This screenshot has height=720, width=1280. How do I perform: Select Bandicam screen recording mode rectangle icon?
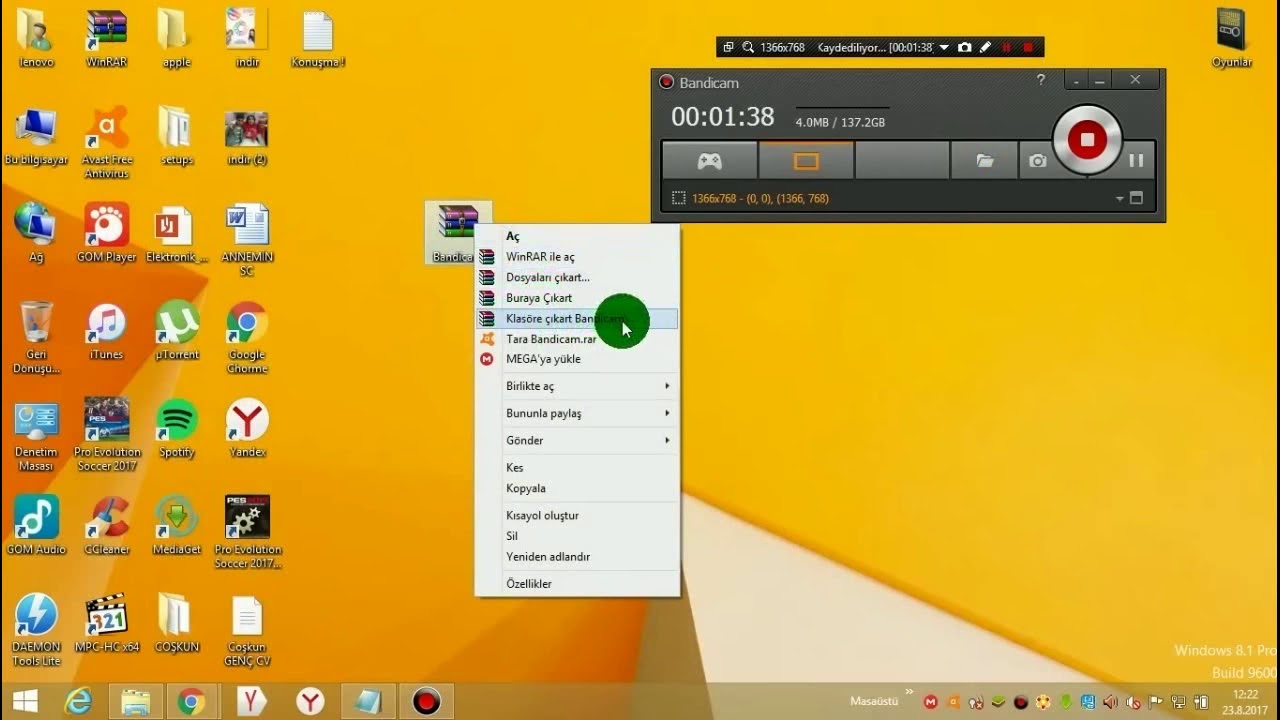pos(806,160)
